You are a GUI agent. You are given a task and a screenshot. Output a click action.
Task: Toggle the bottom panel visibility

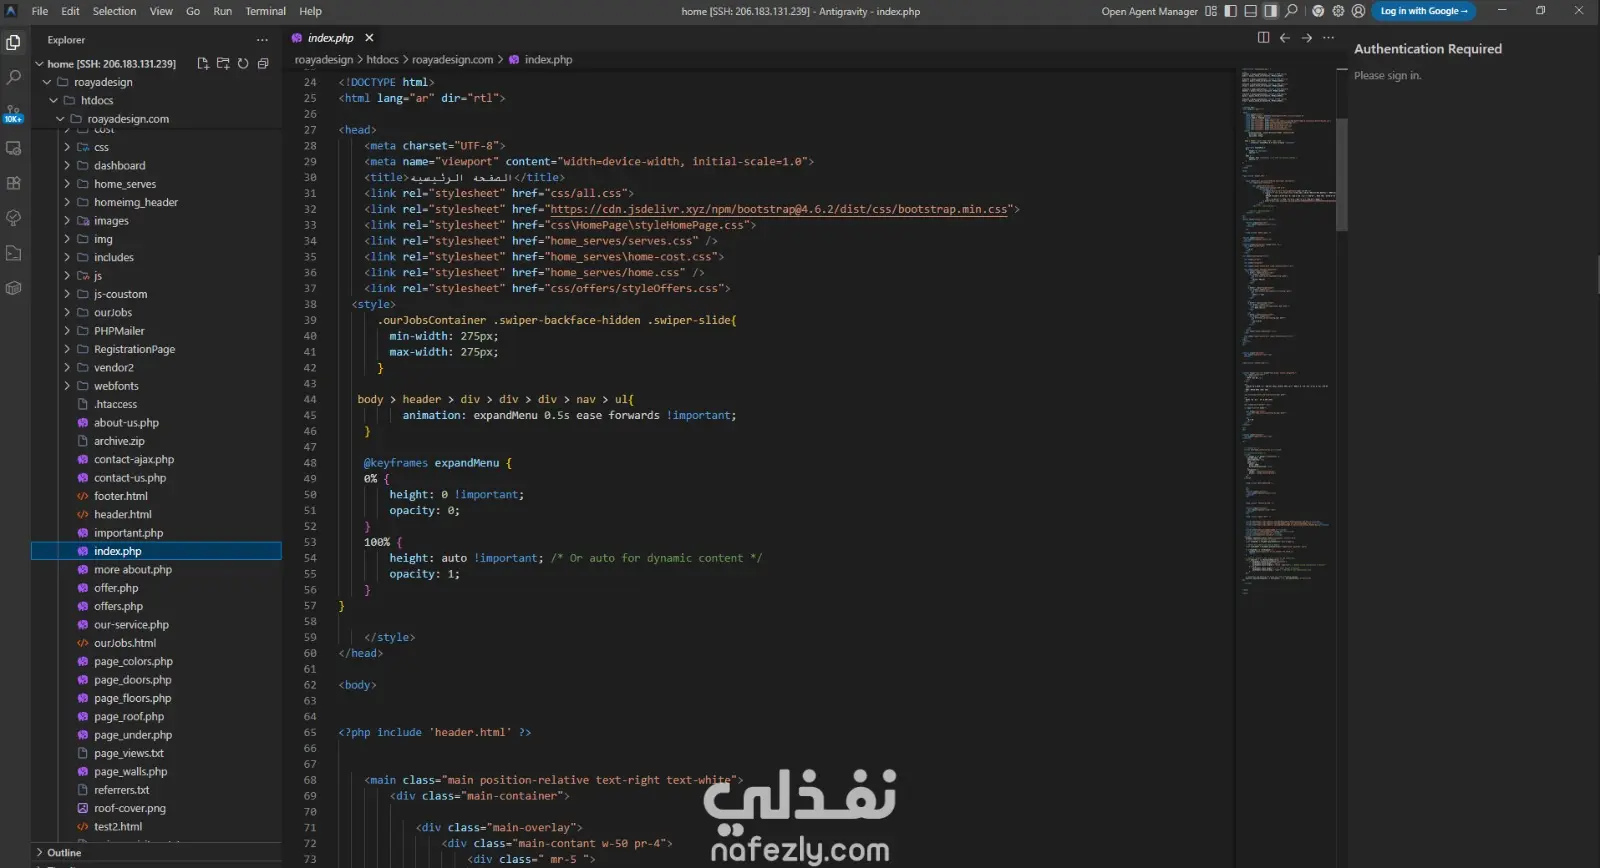1251,11
